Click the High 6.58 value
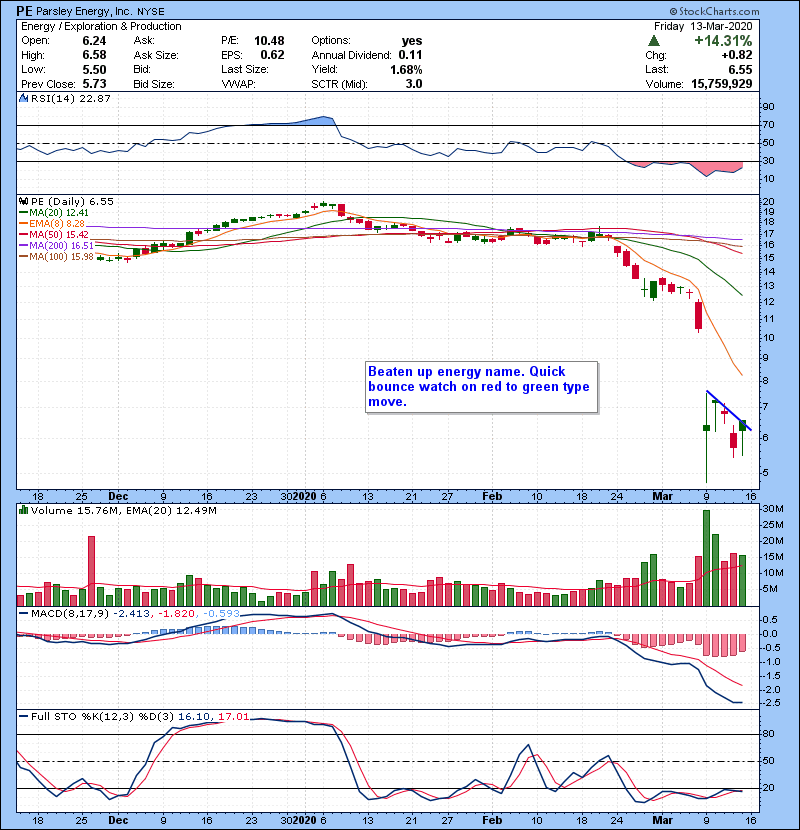The image size is (800, 830). (x=94, y=55)
